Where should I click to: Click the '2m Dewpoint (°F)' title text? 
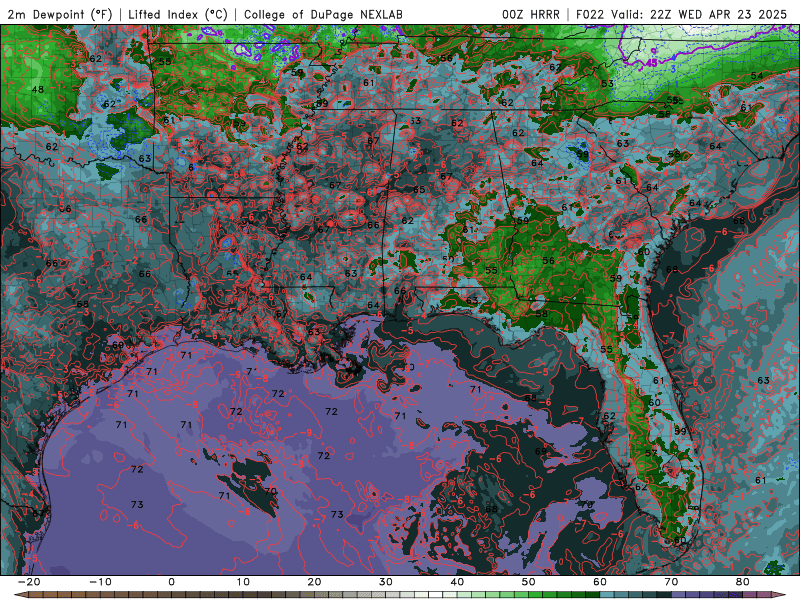[x=60, y=15]
